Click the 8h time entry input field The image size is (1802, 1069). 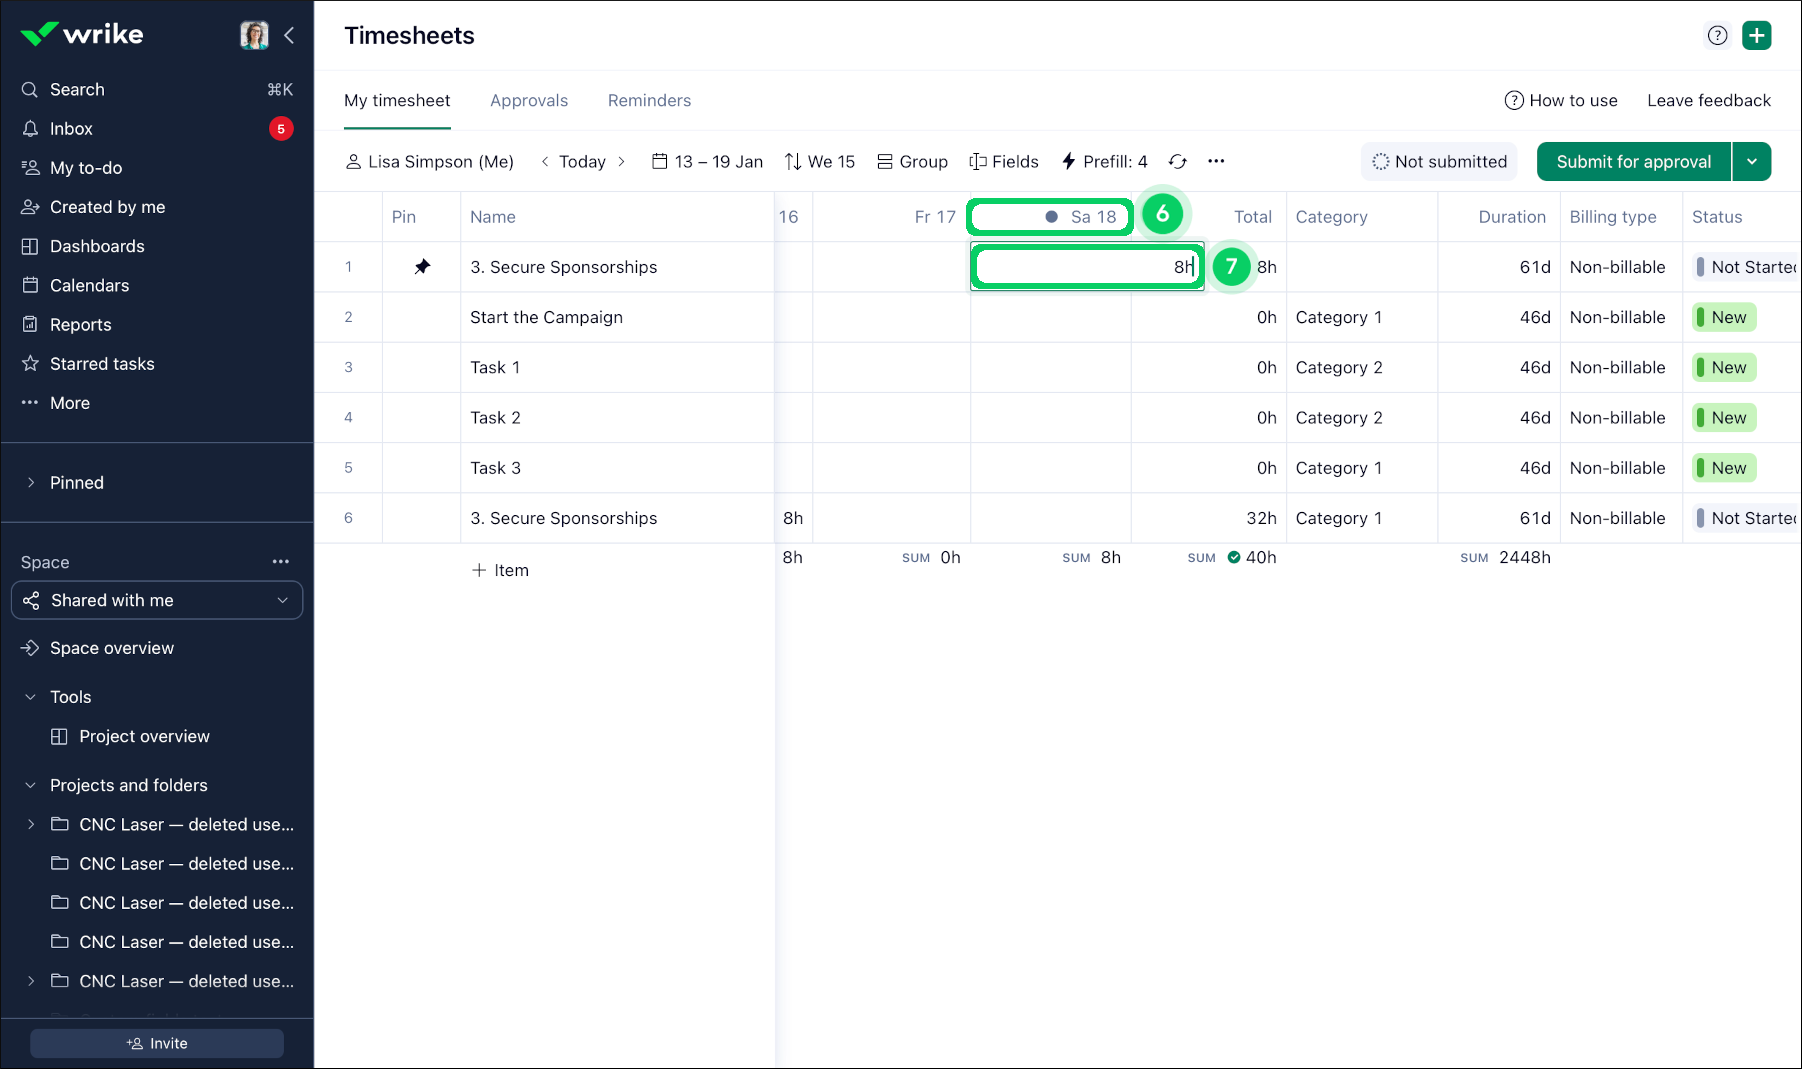pyautogui.click(x=1086, y=267)
